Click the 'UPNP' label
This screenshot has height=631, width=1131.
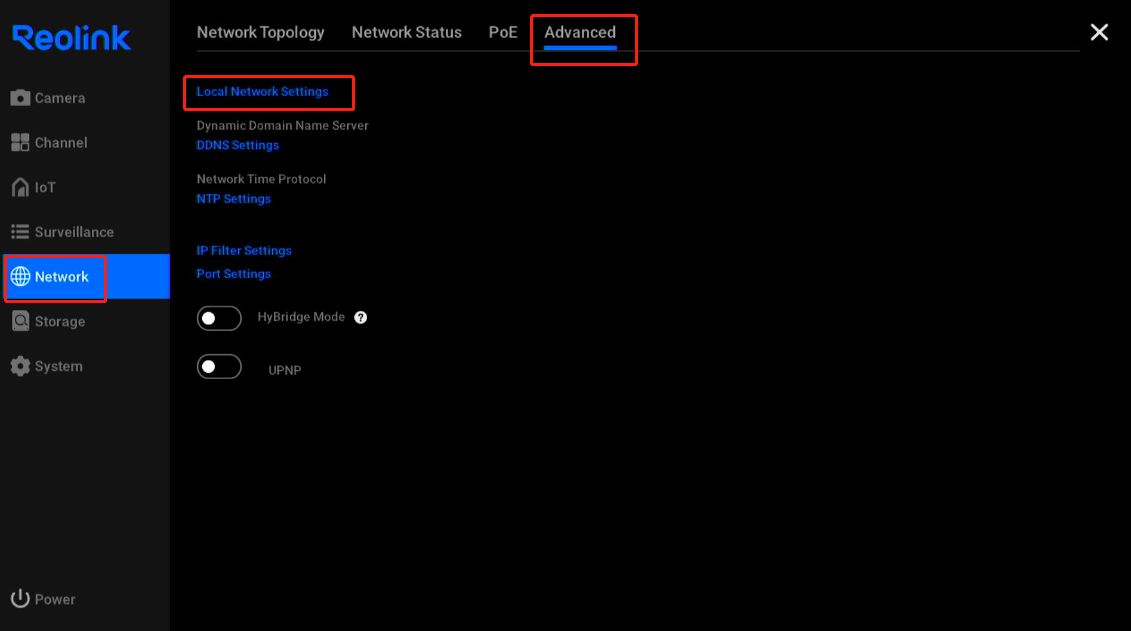point(285,370)
